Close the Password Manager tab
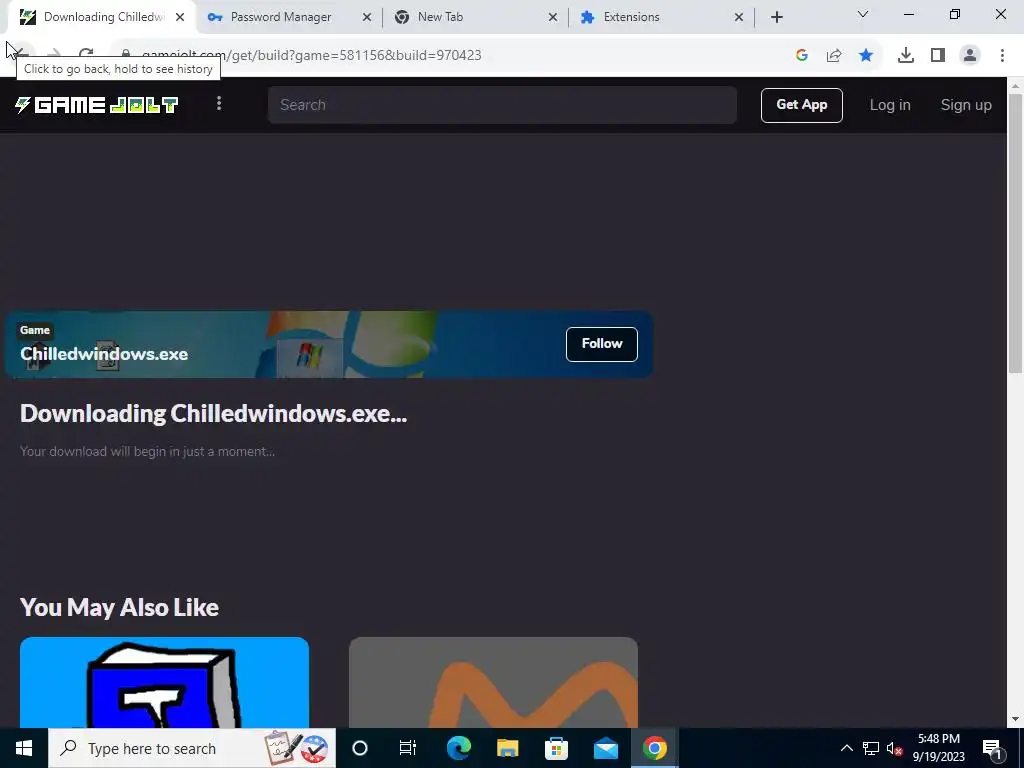Image resolution: width=1024 pixels, height=768 pixels. click(x=367, y=18)
